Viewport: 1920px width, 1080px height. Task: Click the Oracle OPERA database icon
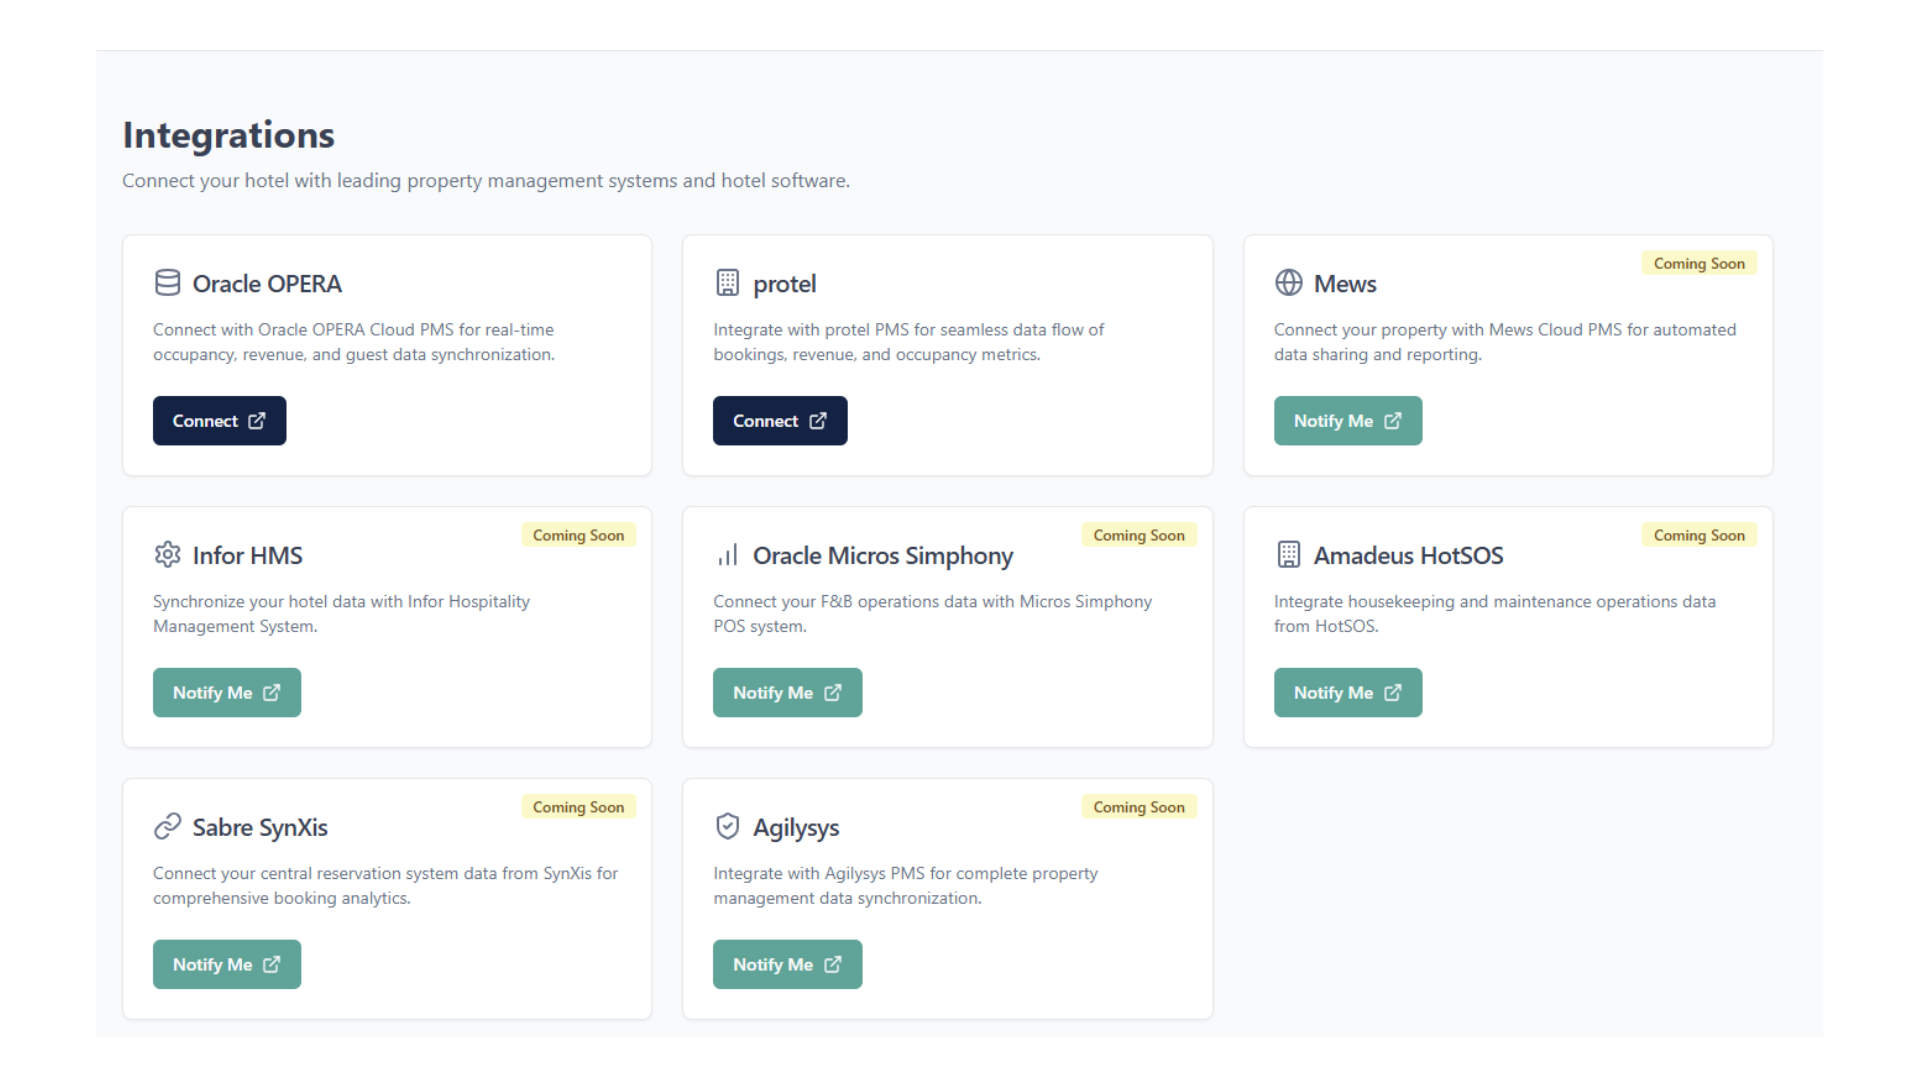[x=167, y=283]
